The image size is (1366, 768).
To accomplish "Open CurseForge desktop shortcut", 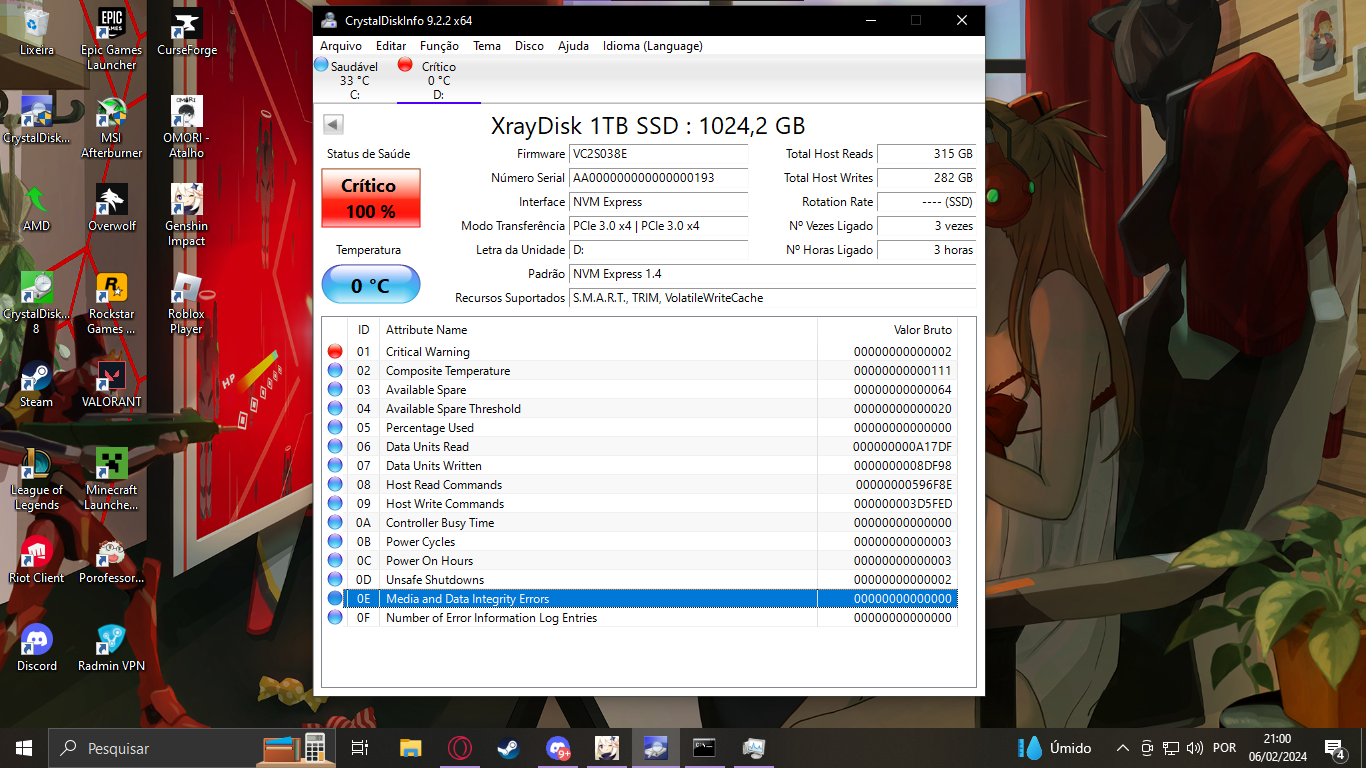I will click(186, 32).
